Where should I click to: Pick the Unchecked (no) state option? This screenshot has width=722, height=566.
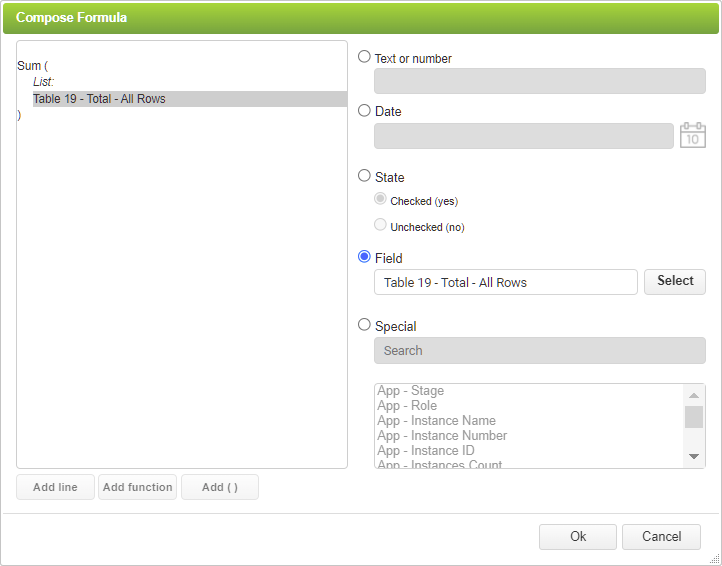380,224
